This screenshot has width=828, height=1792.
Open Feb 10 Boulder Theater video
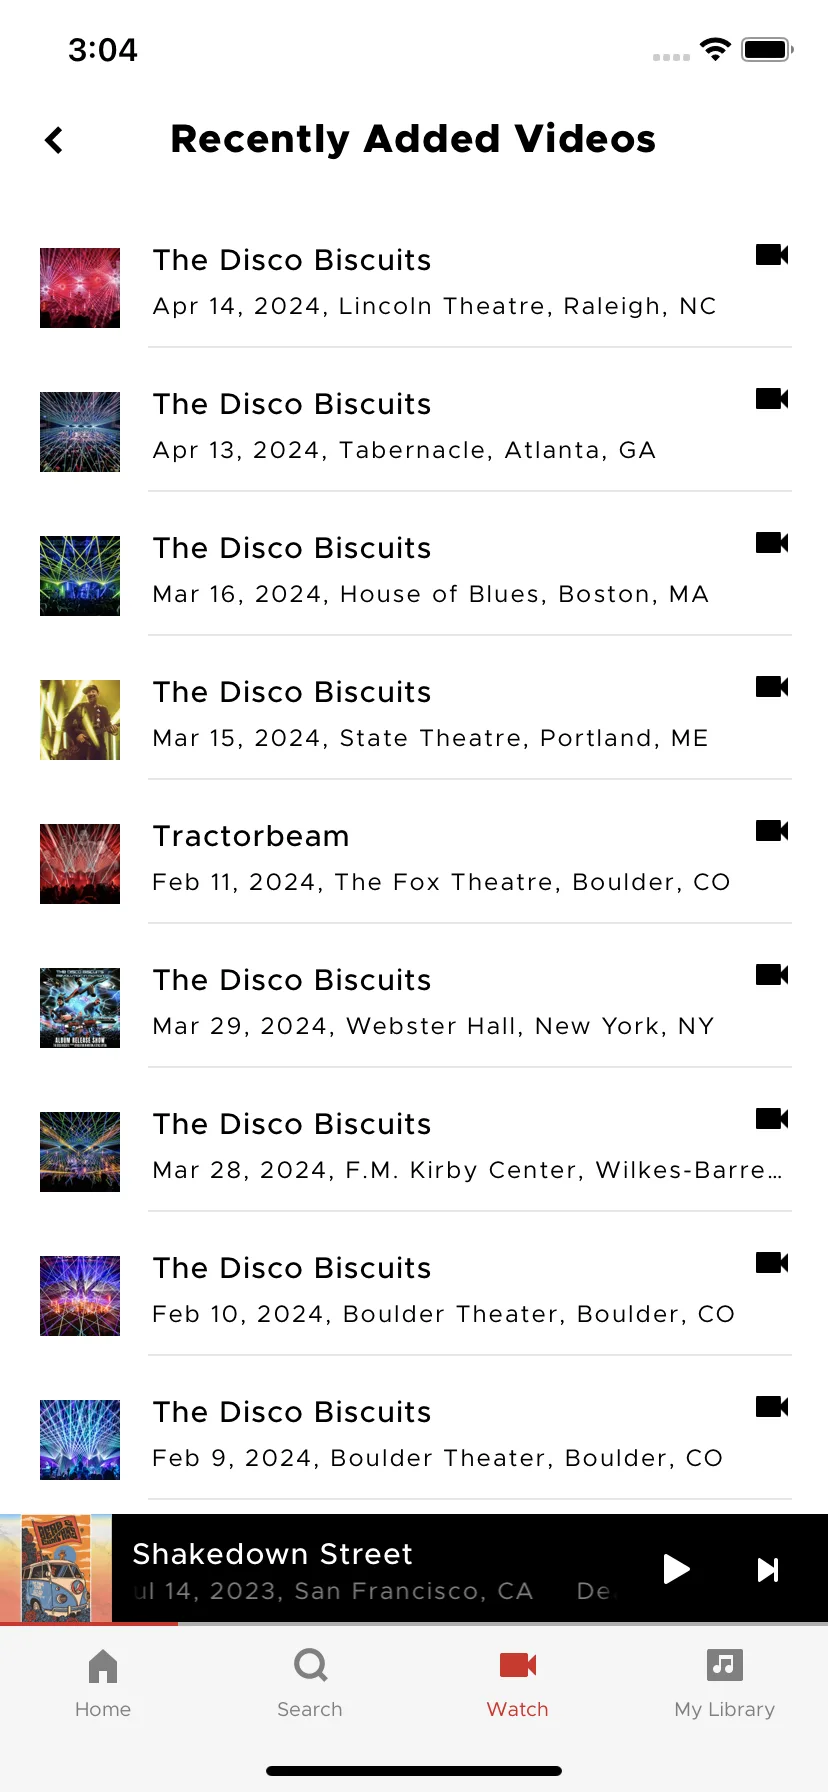click(416, 1295)
